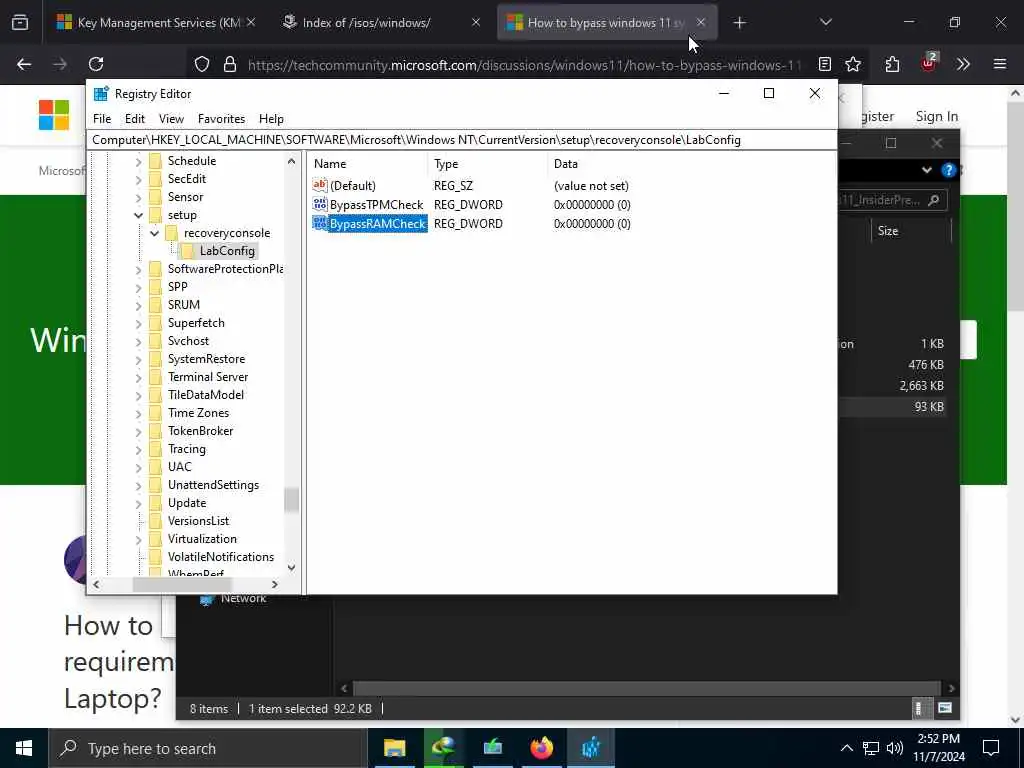The image size is (1024, 768).
Task: Select the VersionsList key
Action: tap(199, 520)
